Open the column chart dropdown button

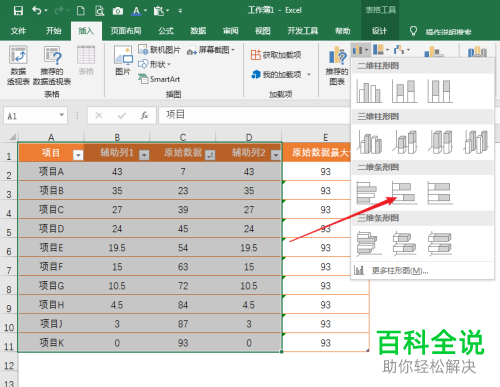click(360, 50)
